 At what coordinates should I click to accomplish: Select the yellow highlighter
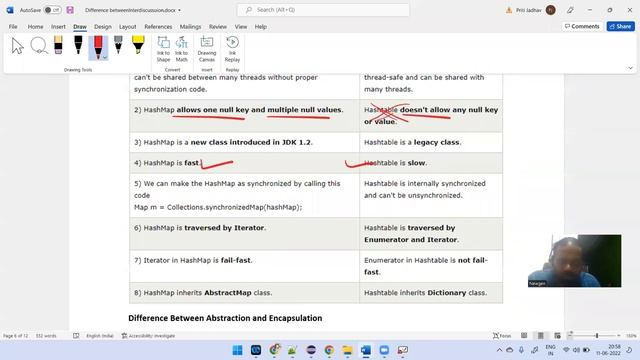pyautogui.click(x=138, y=45)
